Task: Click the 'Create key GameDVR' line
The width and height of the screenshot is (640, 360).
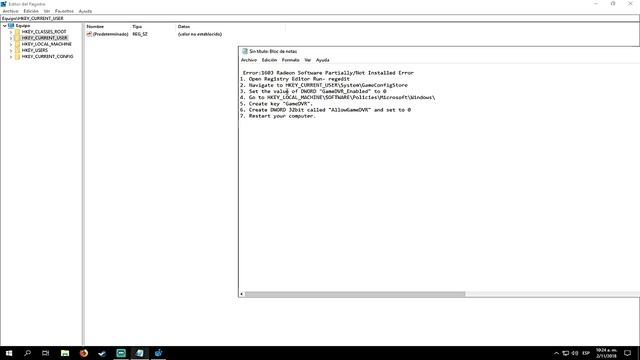Action: pos(276,104)
